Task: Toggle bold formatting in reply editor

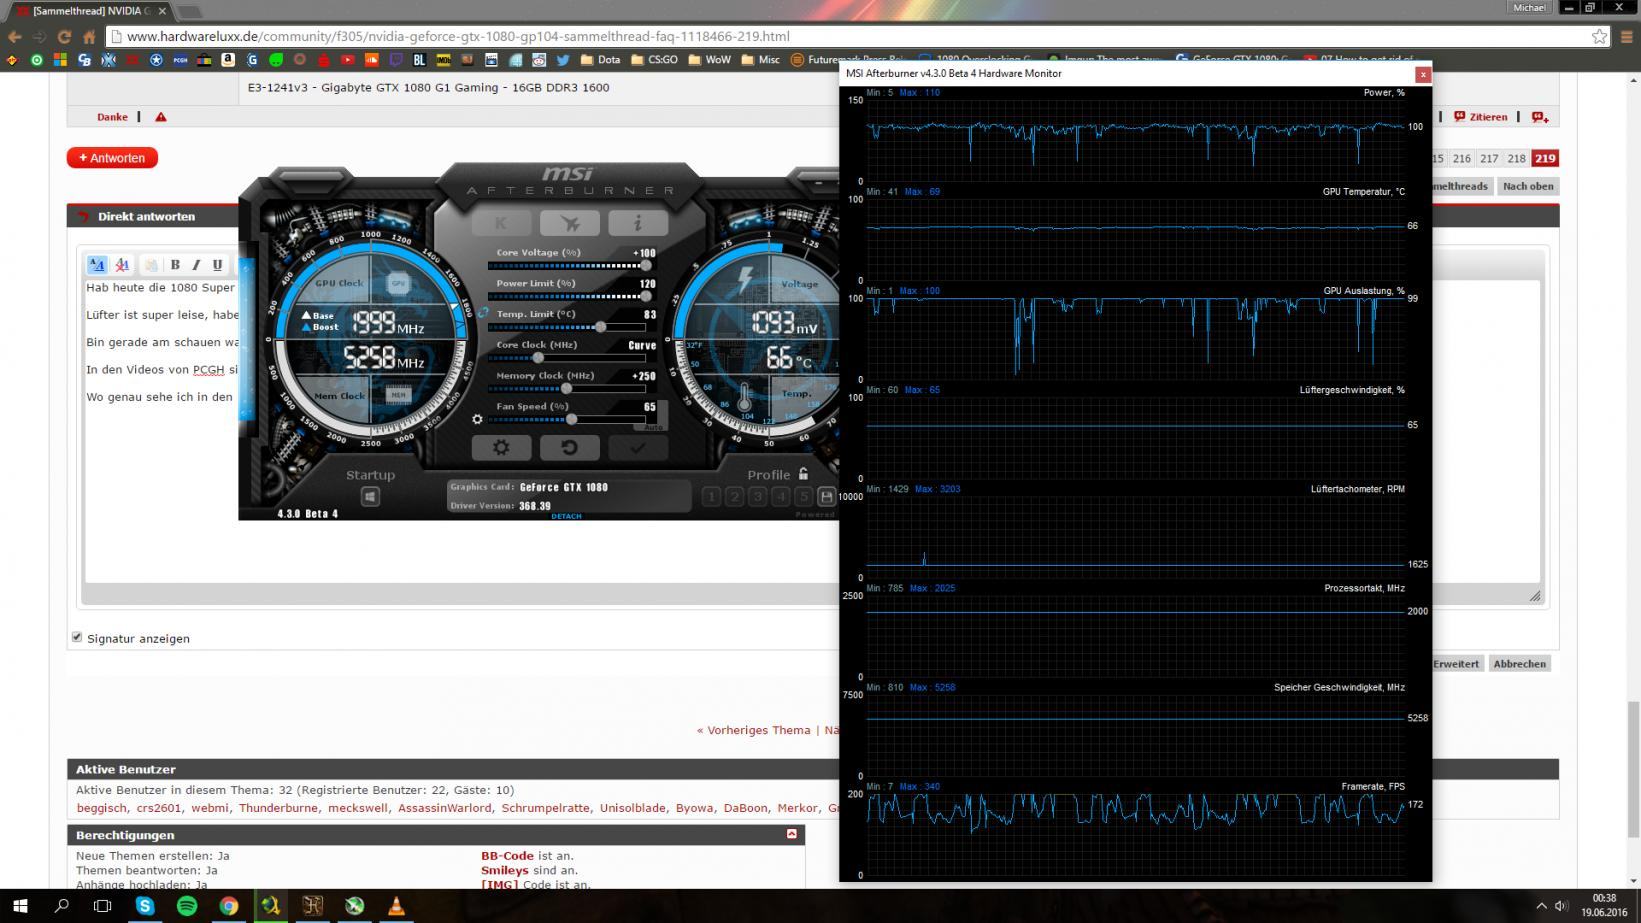Action: point(175,265)
